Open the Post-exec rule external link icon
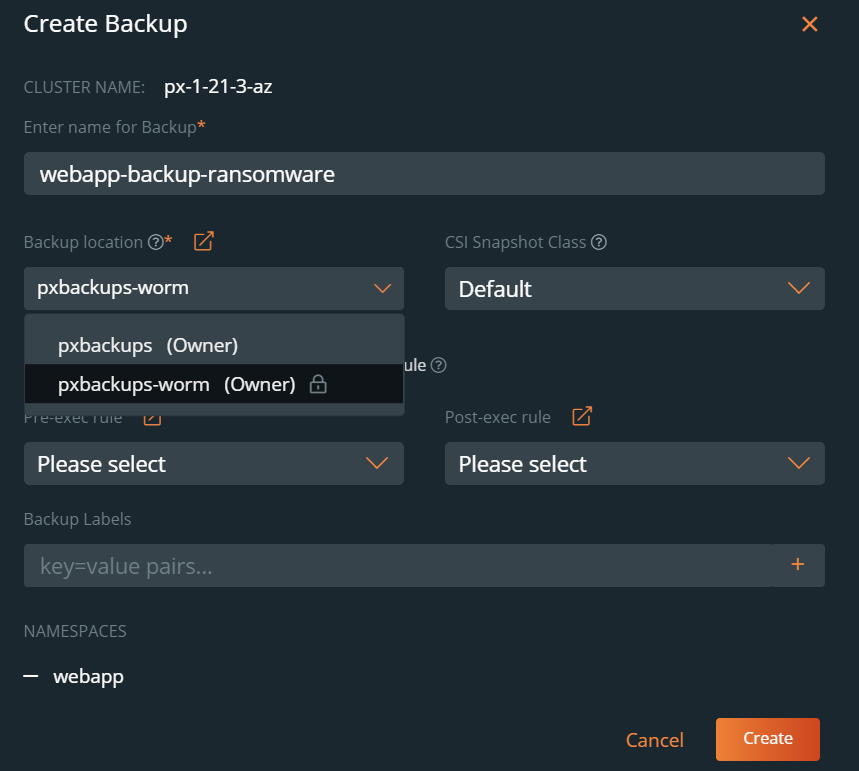The height and width of the screenshot is (771, 859). tap(581, 417)
